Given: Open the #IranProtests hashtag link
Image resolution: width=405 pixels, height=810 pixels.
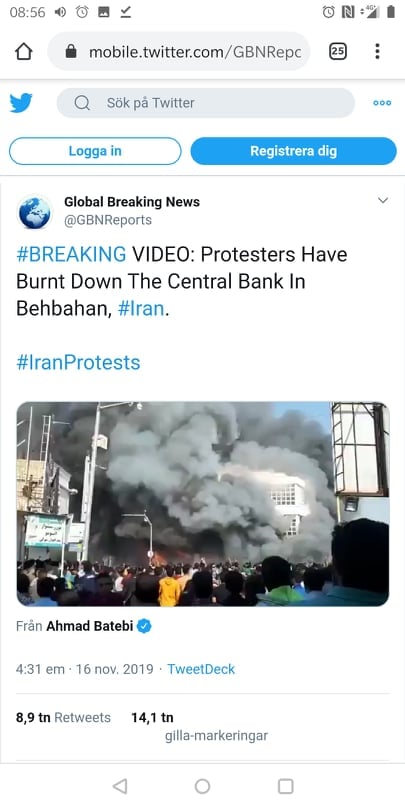Looking at the screenshot, I should pos(78,362).
